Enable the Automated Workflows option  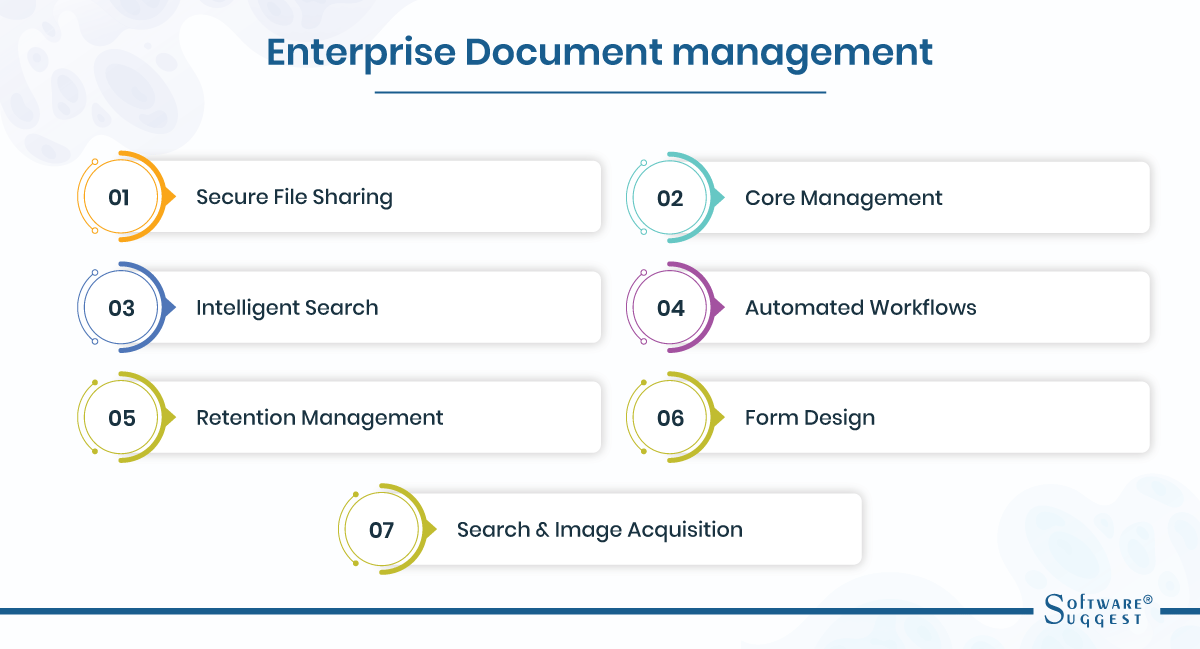pyautogui.click(x=860, y=307)
